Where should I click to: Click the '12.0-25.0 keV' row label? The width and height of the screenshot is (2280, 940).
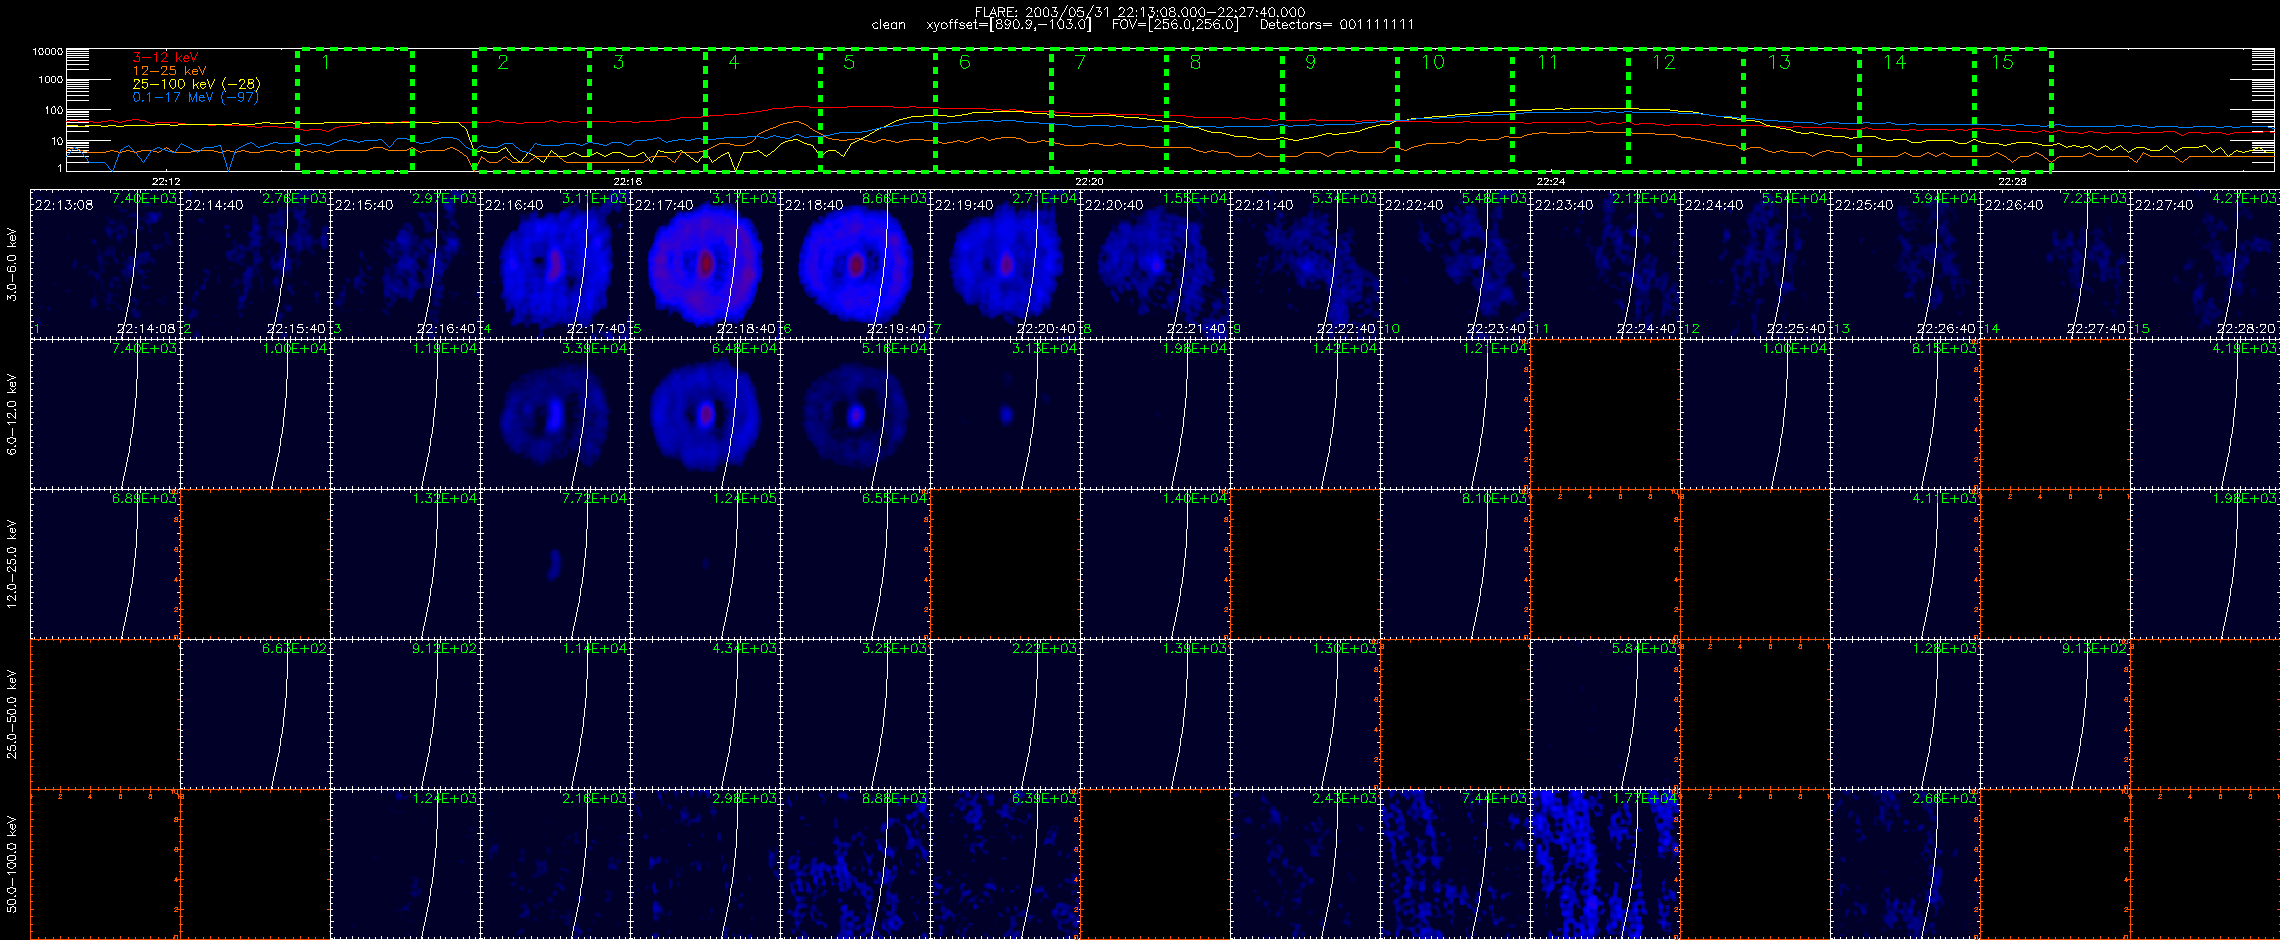tap(12, 564)
